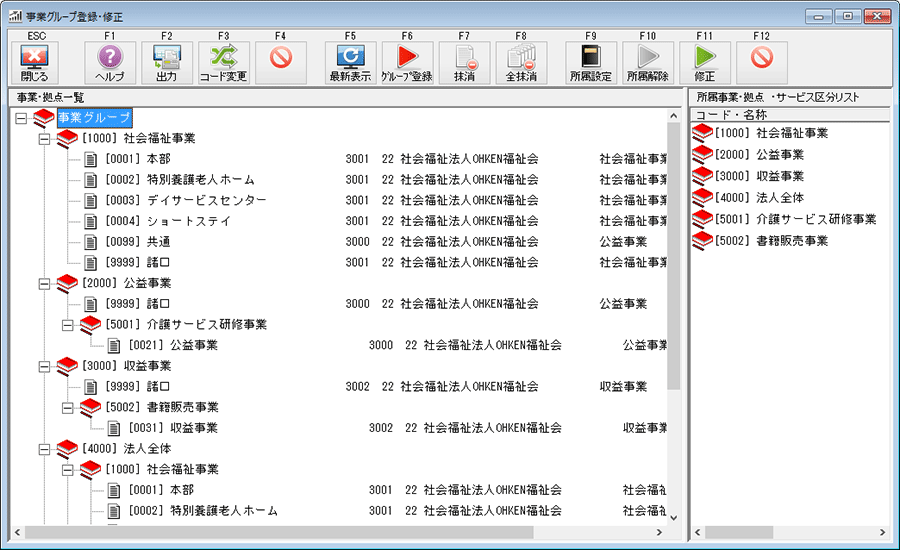Click document icon next to [0021] 公益事業
This screenshot has height=550, width=900.
pyautogui.click(x=114, y=345)
